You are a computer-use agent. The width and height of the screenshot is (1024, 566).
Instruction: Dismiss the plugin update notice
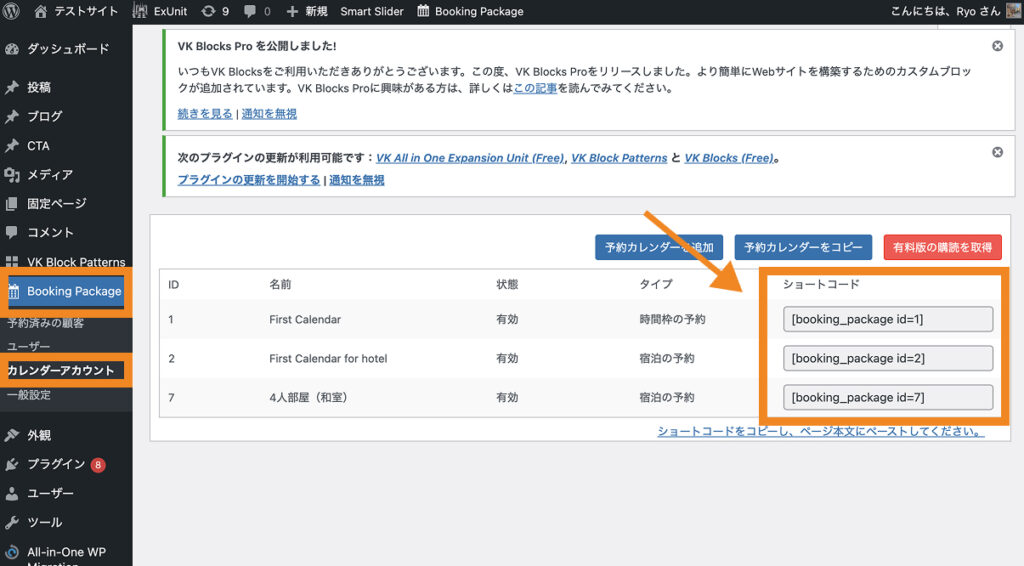point(997,152)
